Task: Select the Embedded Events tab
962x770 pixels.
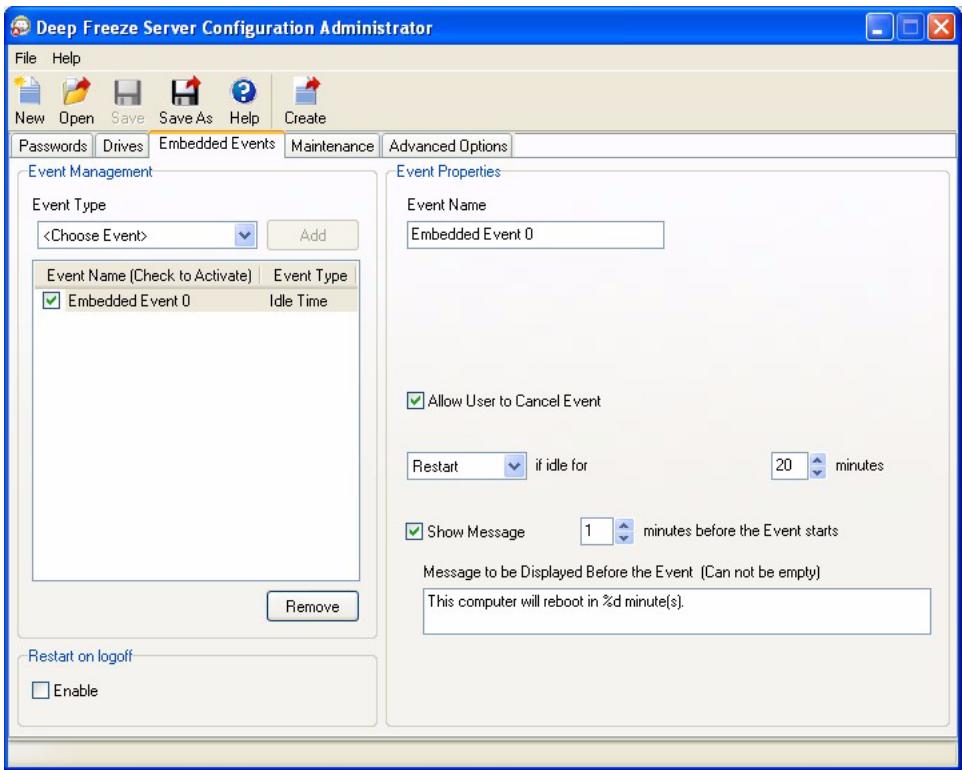Action: [217, 144]
